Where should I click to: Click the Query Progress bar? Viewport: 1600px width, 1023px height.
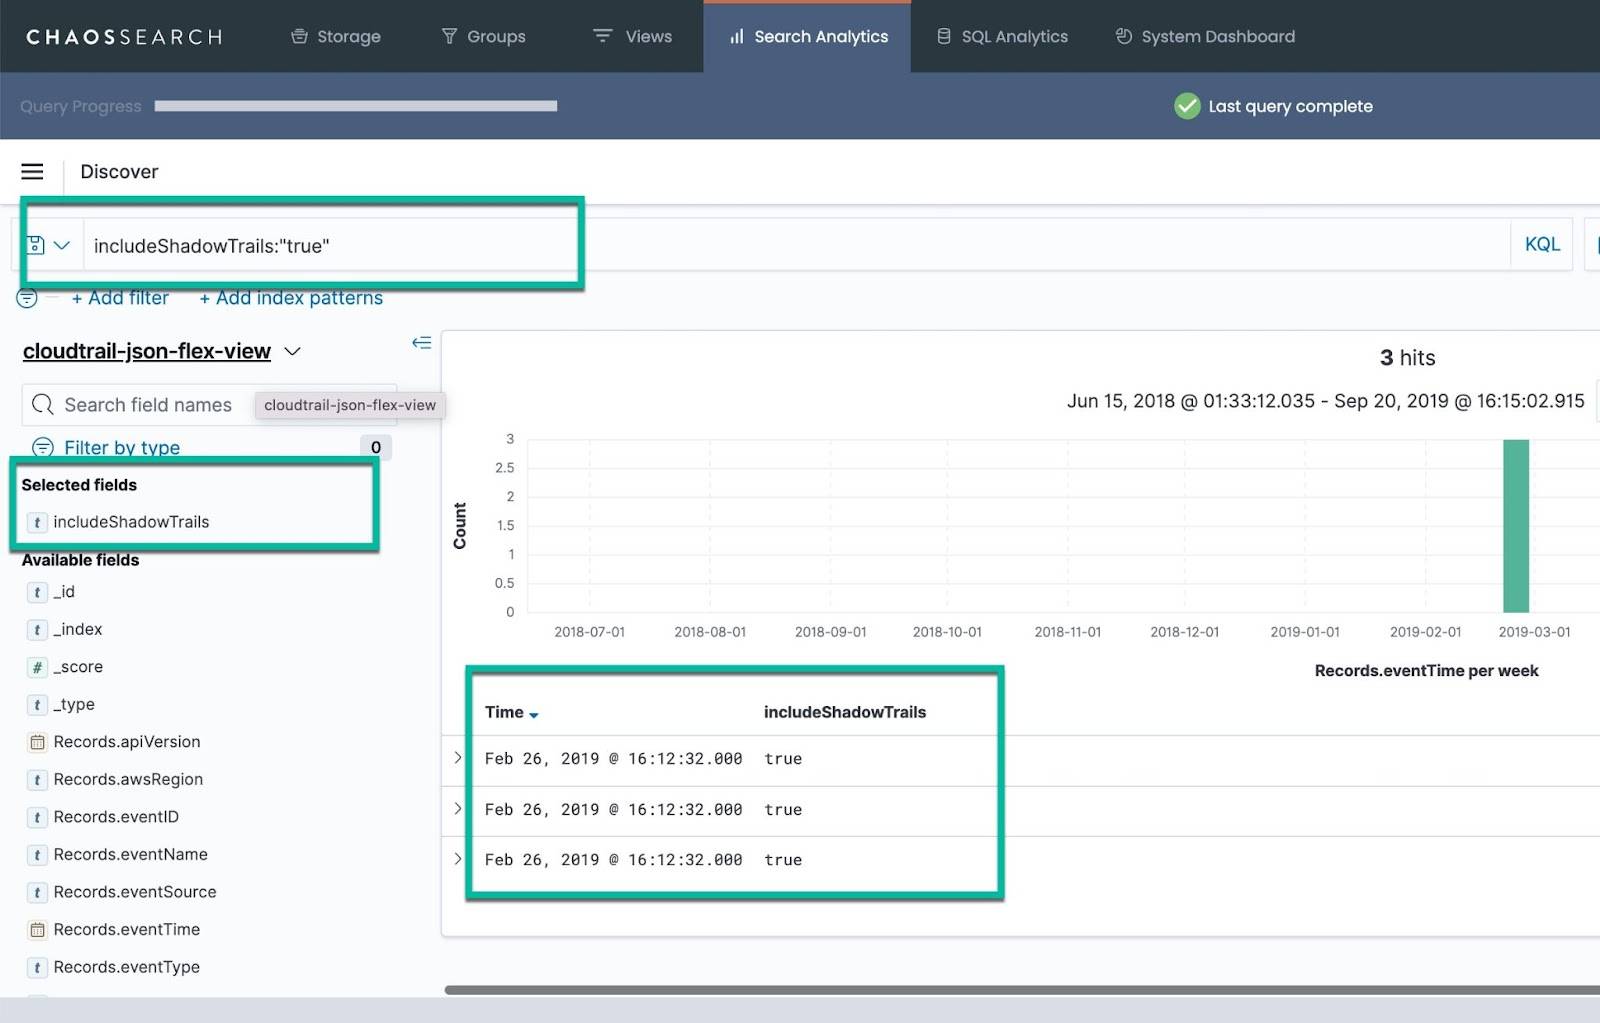pos(355,105)
